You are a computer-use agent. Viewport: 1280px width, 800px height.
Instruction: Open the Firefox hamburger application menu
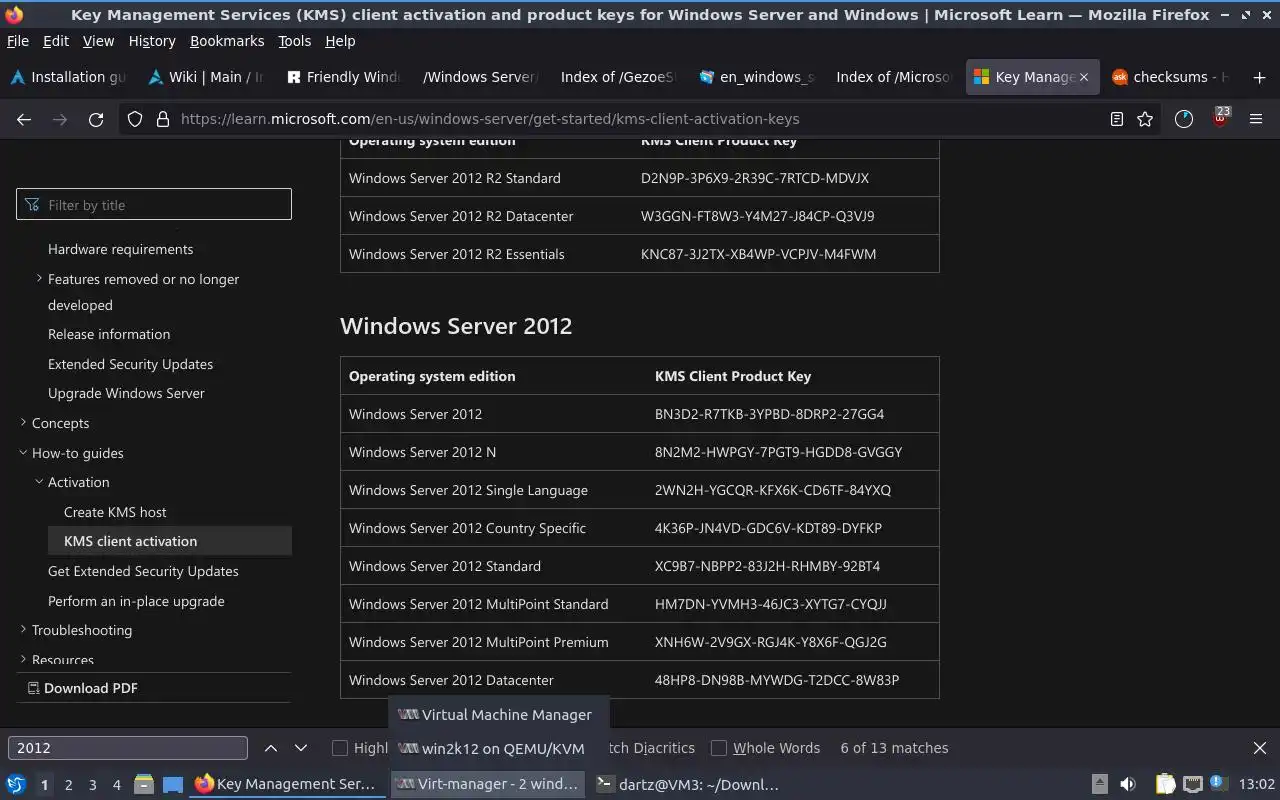[x=1256, y=119]
